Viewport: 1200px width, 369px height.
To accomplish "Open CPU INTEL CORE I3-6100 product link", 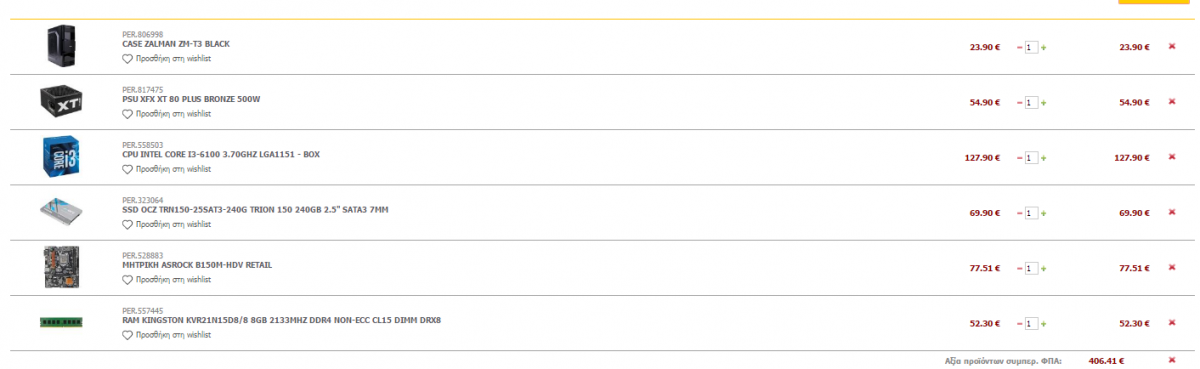I will point(221,154).
